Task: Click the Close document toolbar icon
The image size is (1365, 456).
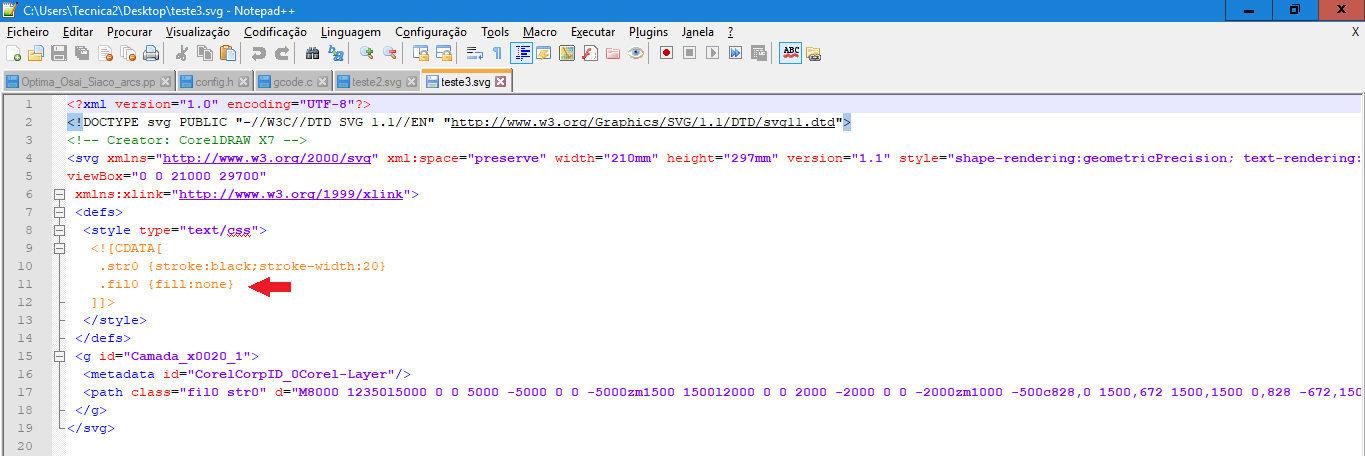Action: [105, 53]
